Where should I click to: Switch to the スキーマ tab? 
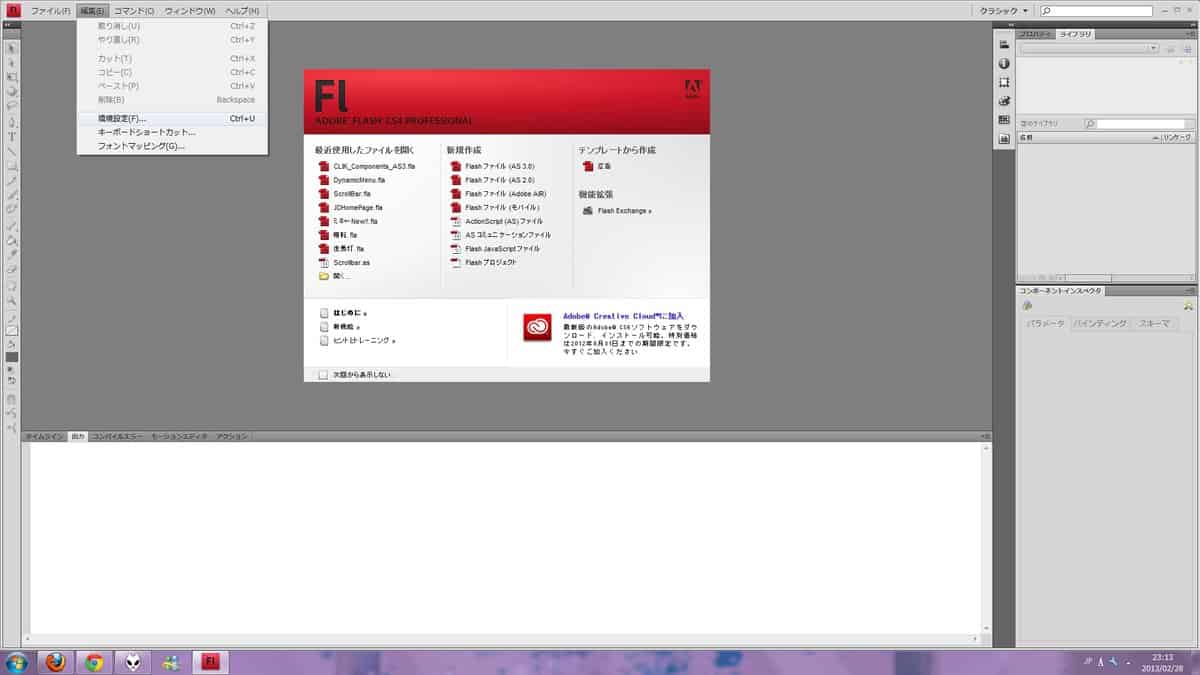click(x=1154, y=324)
